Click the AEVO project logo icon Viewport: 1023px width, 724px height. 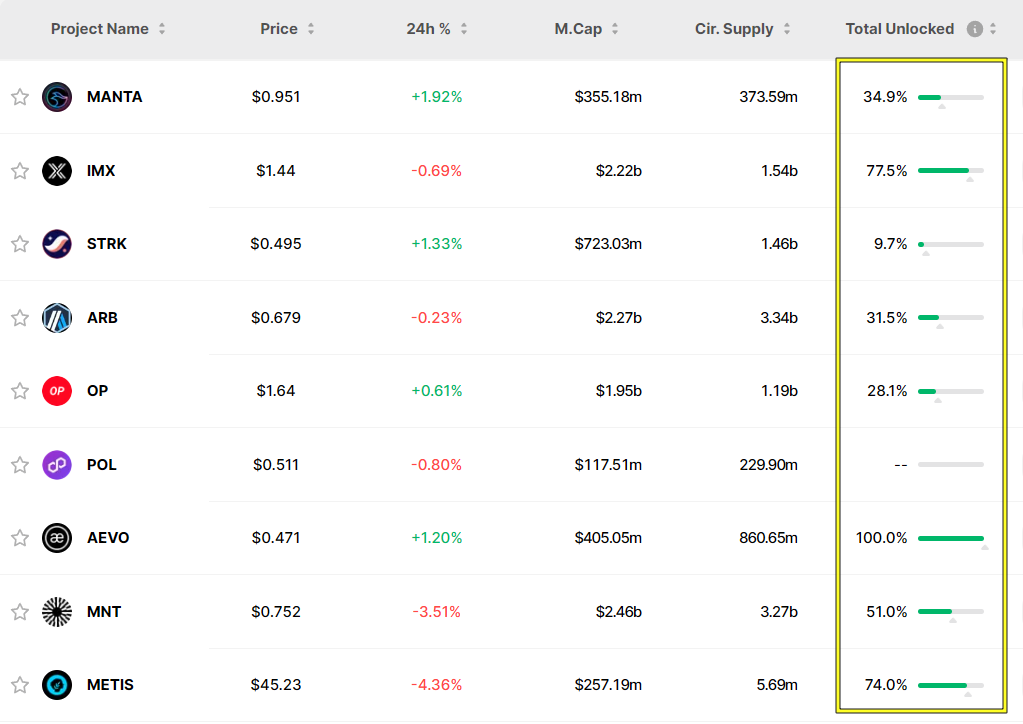click(57, 538)
